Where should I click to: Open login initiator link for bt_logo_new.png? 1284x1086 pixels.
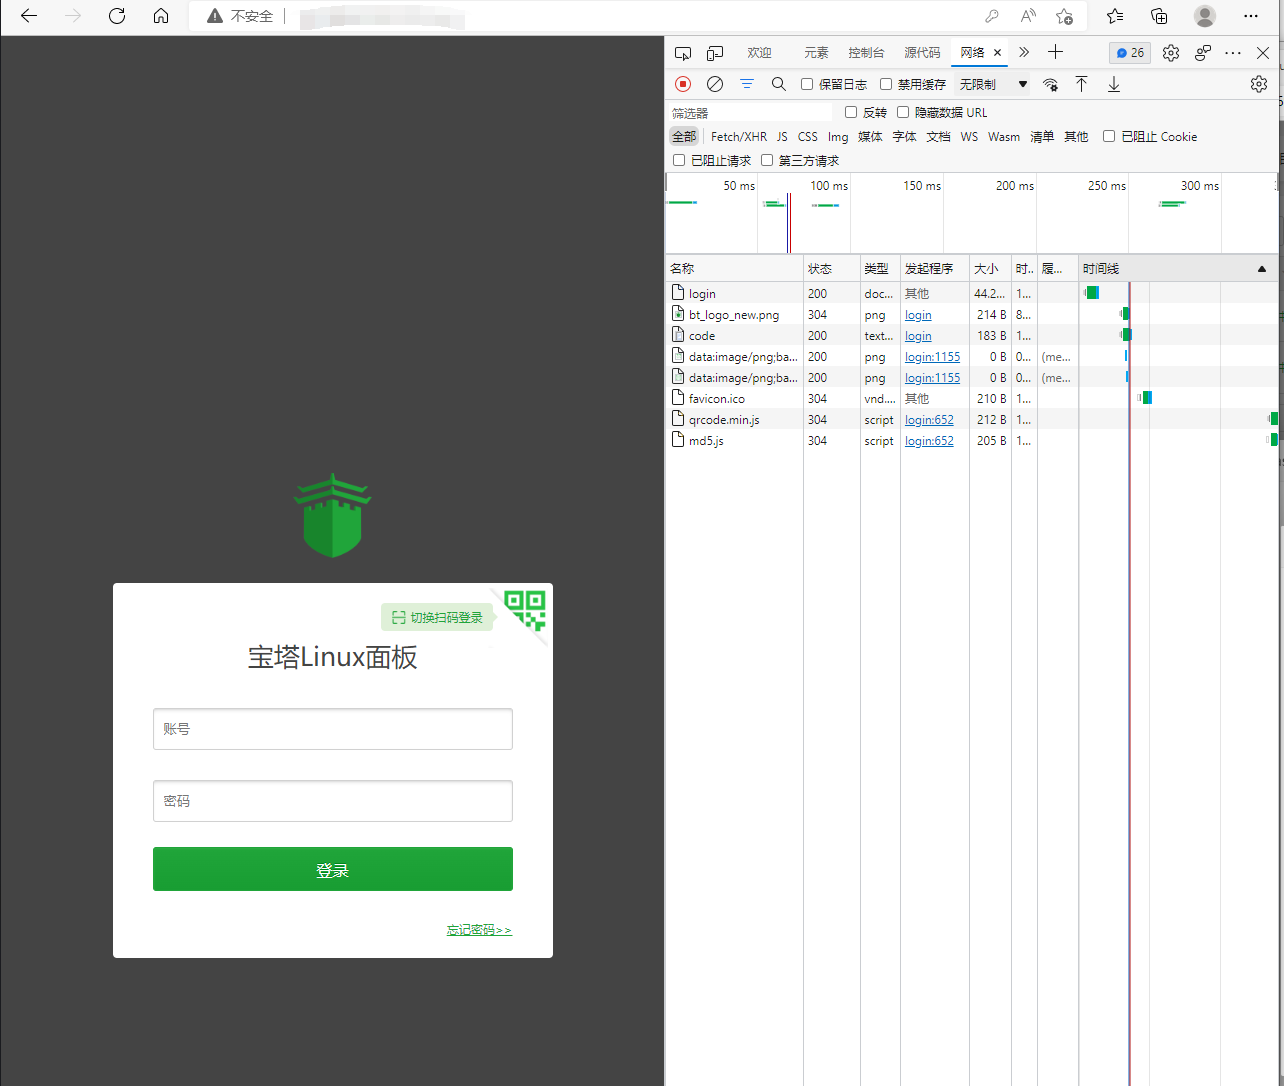918,315
